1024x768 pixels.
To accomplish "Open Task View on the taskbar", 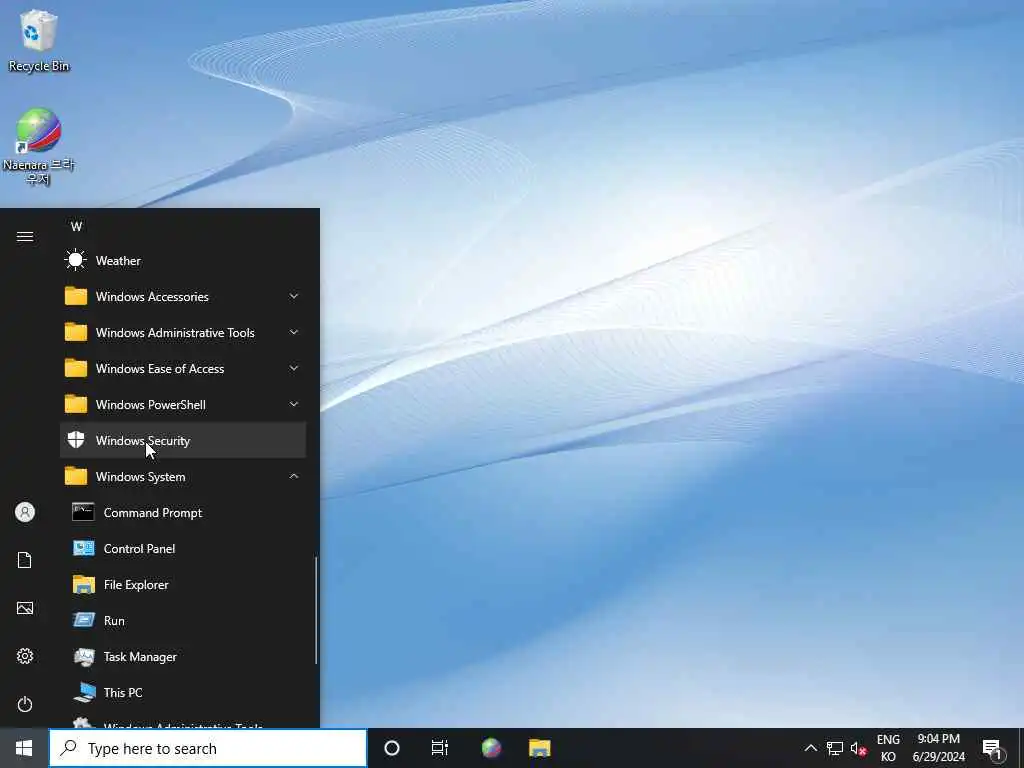I will point(440,748).
